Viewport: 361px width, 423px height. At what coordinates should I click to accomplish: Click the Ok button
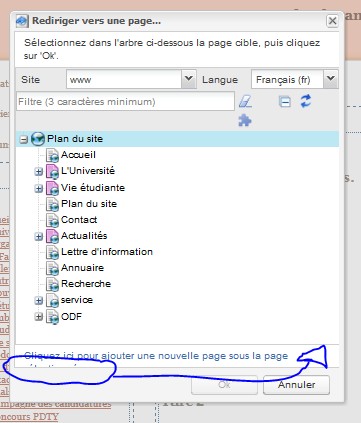pos(224,385)
